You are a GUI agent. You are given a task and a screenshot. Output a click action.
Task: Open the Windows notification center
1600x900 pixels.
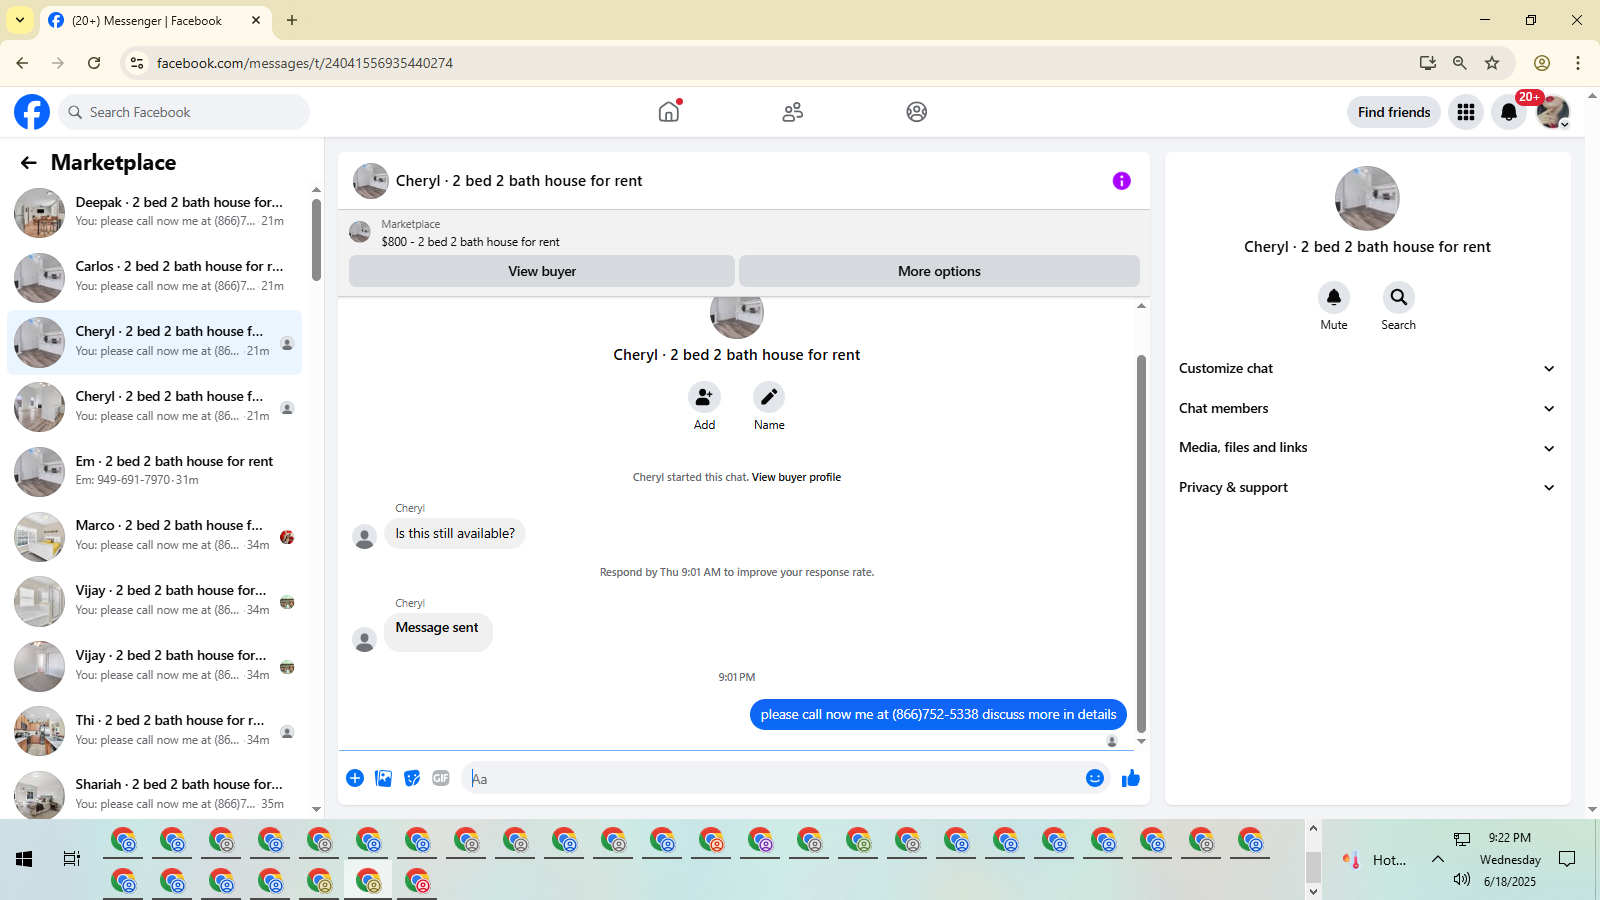[1568, 859]
